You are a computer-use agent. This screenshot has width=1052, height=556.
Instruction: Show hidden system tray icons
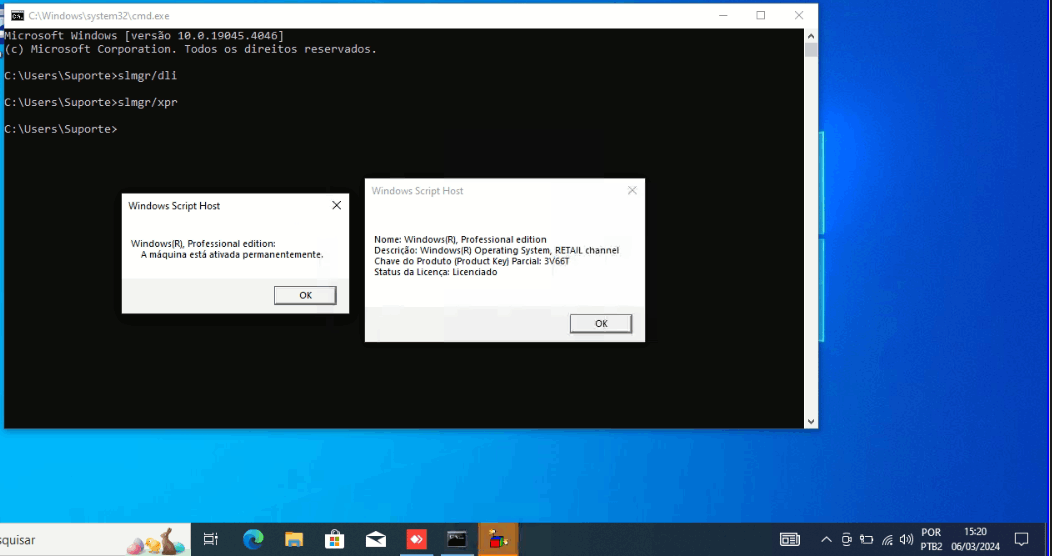coord(827,539)
